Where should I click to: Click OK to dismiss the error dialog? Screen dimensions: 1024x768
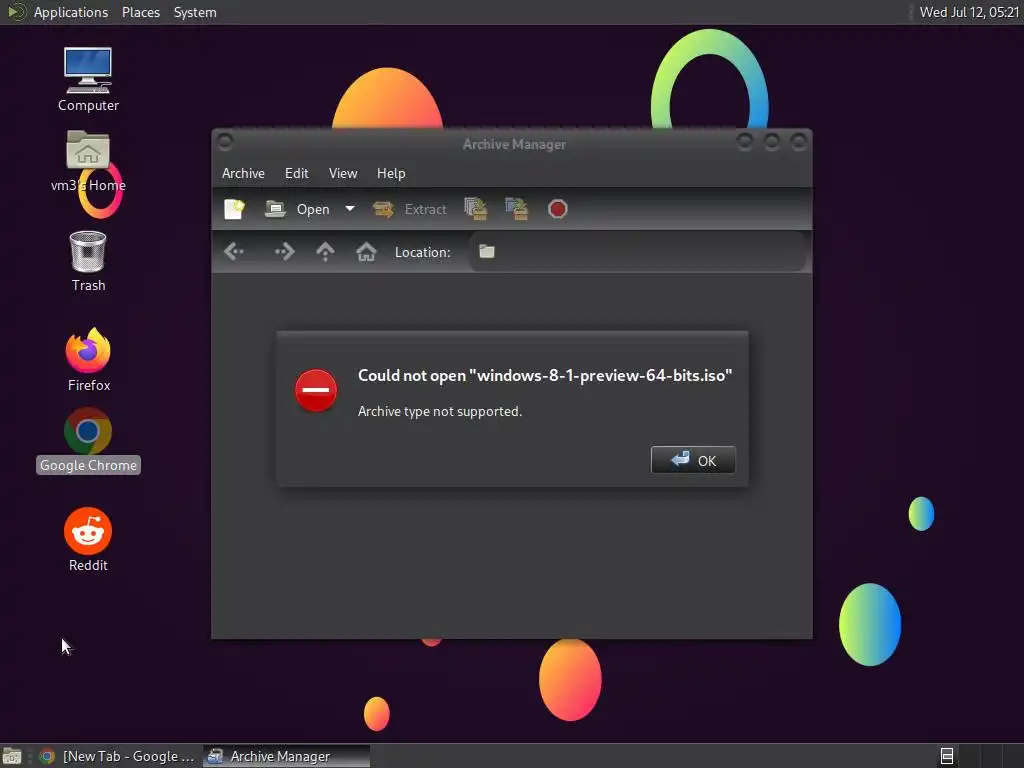(693, 460)
